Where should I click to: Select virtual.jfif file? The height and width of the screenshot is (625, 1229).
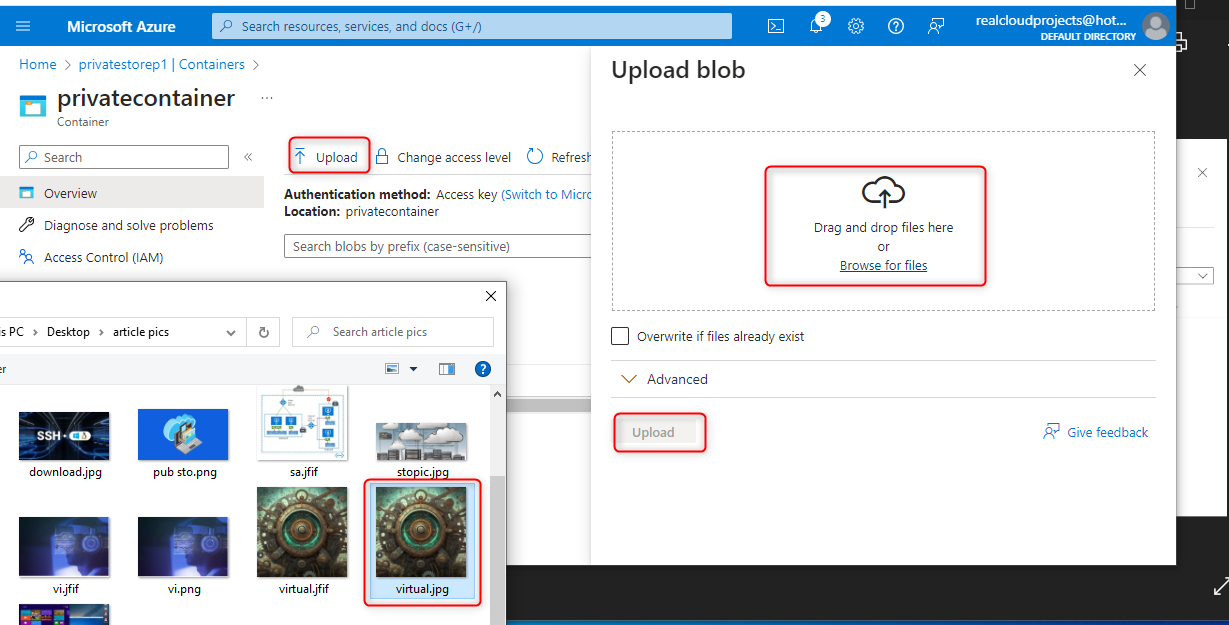pyautogui.click(x=303, y=542)
